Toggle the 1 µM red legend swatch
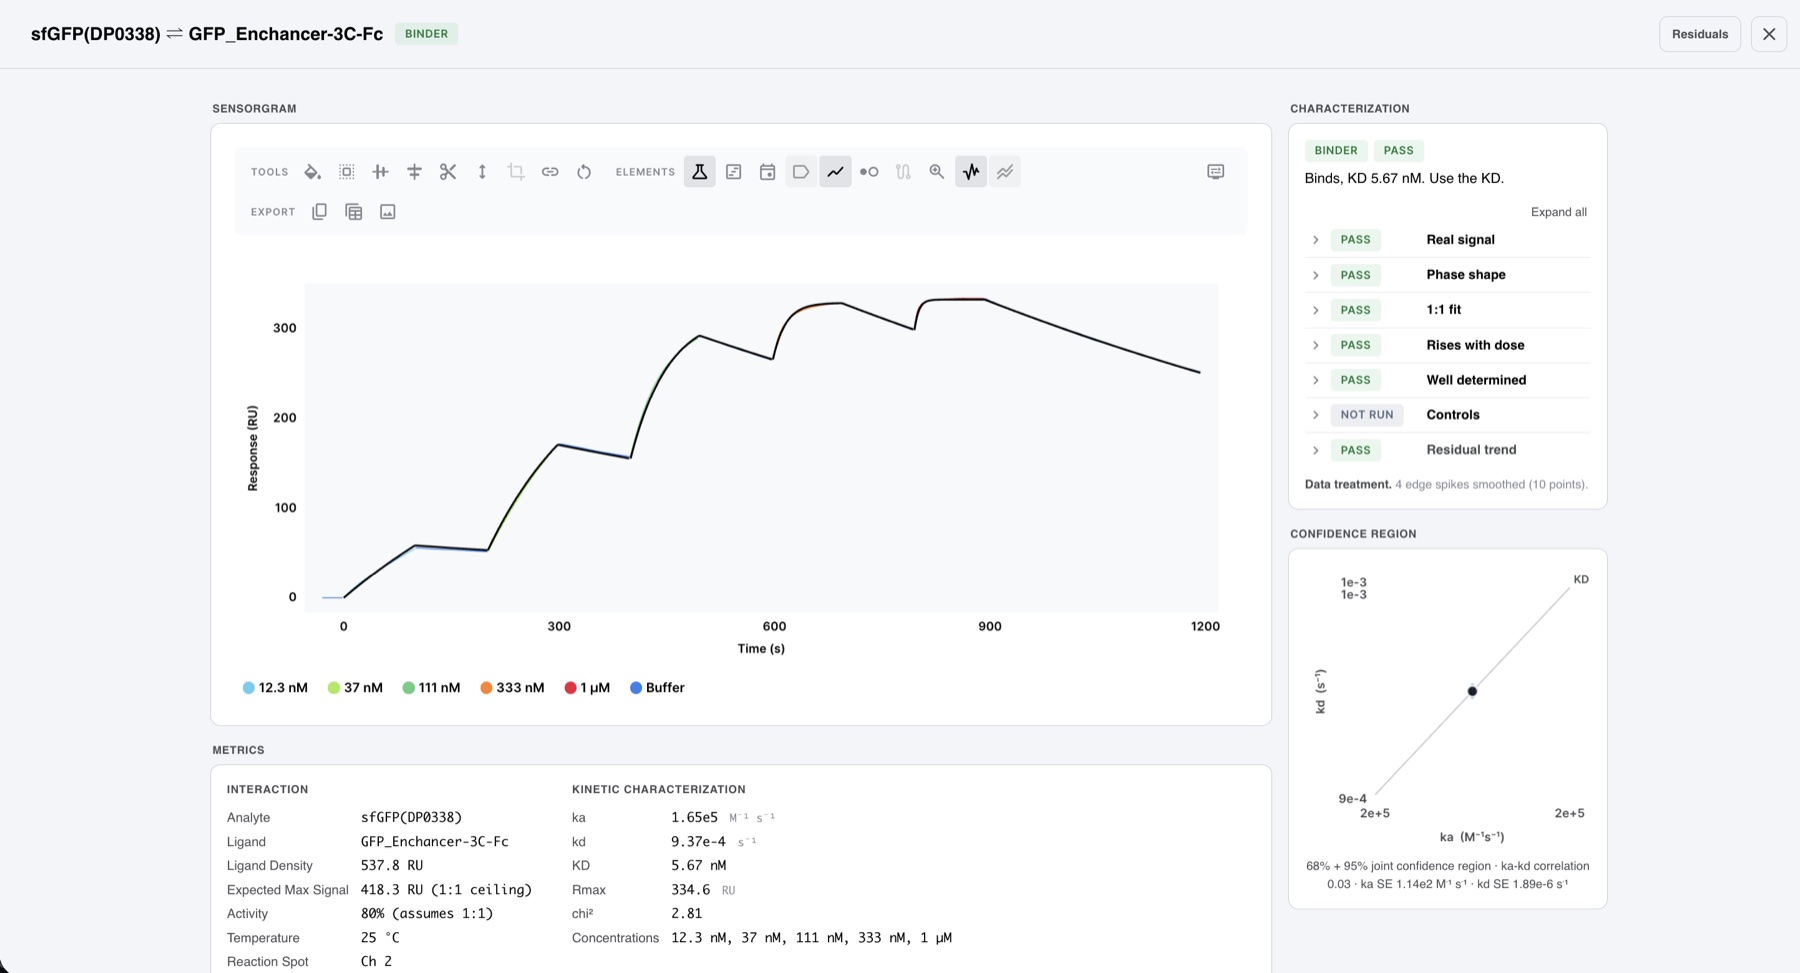This screenshot has width=1800, height=973. (570, 688)
